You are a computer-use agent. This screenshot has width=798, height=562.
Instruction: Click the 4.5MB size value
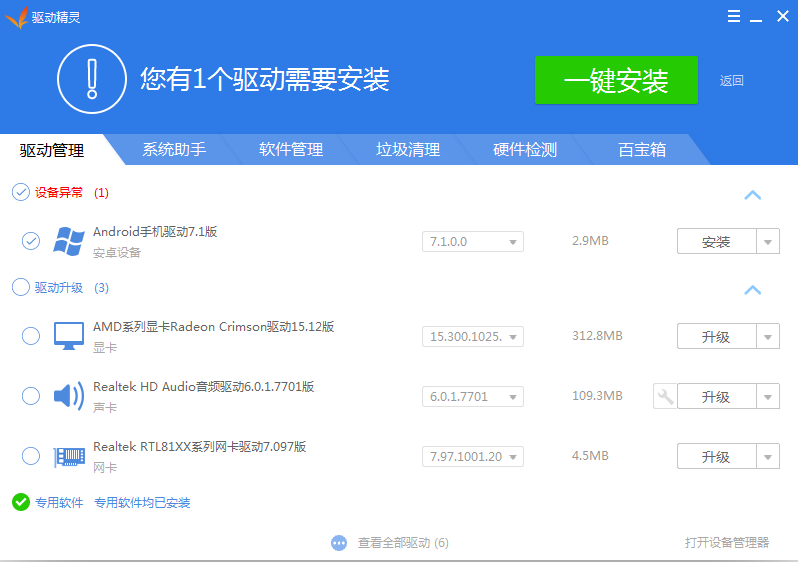[590, 456]
